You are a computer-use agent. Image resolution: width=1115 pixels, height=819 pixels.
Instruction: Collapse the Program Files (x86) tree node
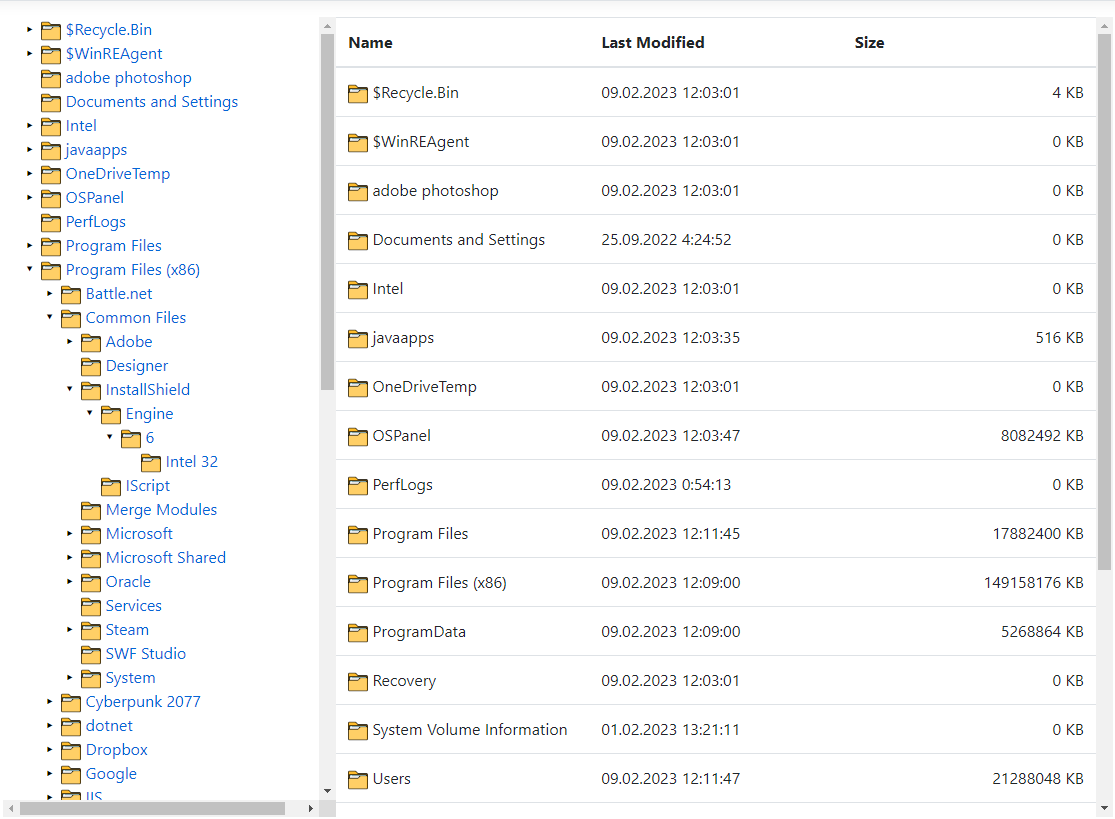click(31, 270)
